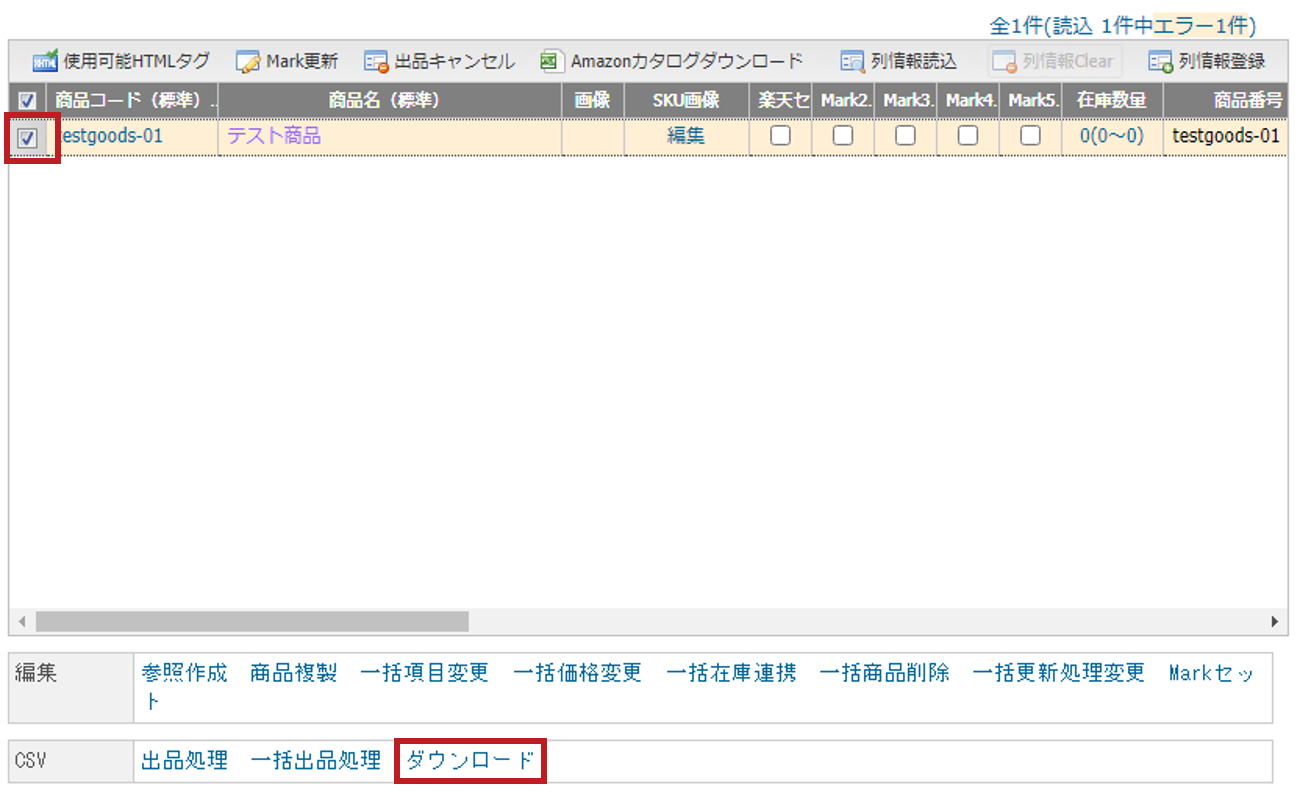Screen dimensions: 1300x799
Task: Click the 出品キャンセル toolbar icon
Action: click(376, 62)
